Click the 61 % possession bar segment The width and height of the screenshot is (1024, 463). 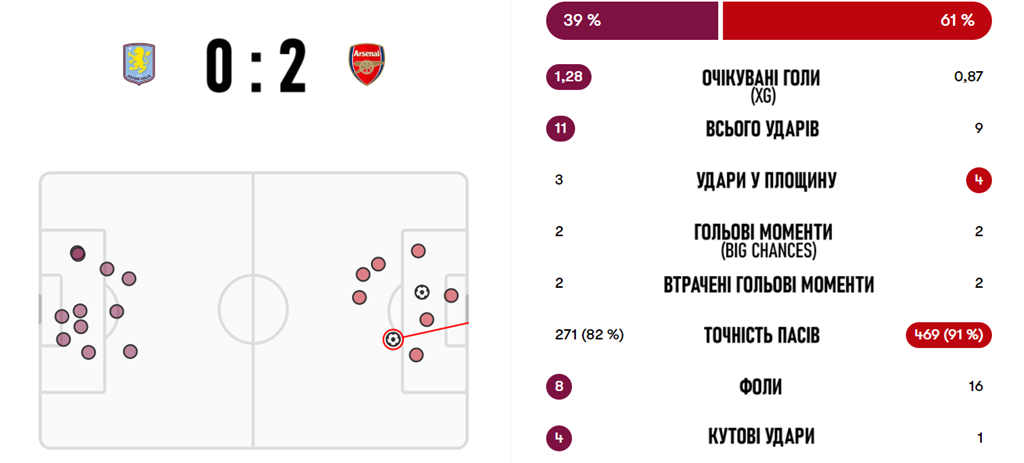857,20
